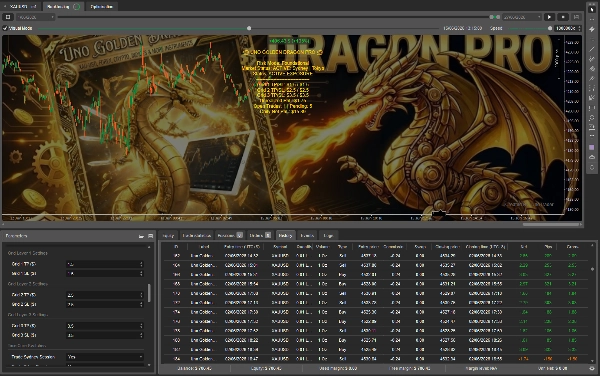Click the square icon left of start date
This screenshot has width=600, height=376.
tap(8, 17)
